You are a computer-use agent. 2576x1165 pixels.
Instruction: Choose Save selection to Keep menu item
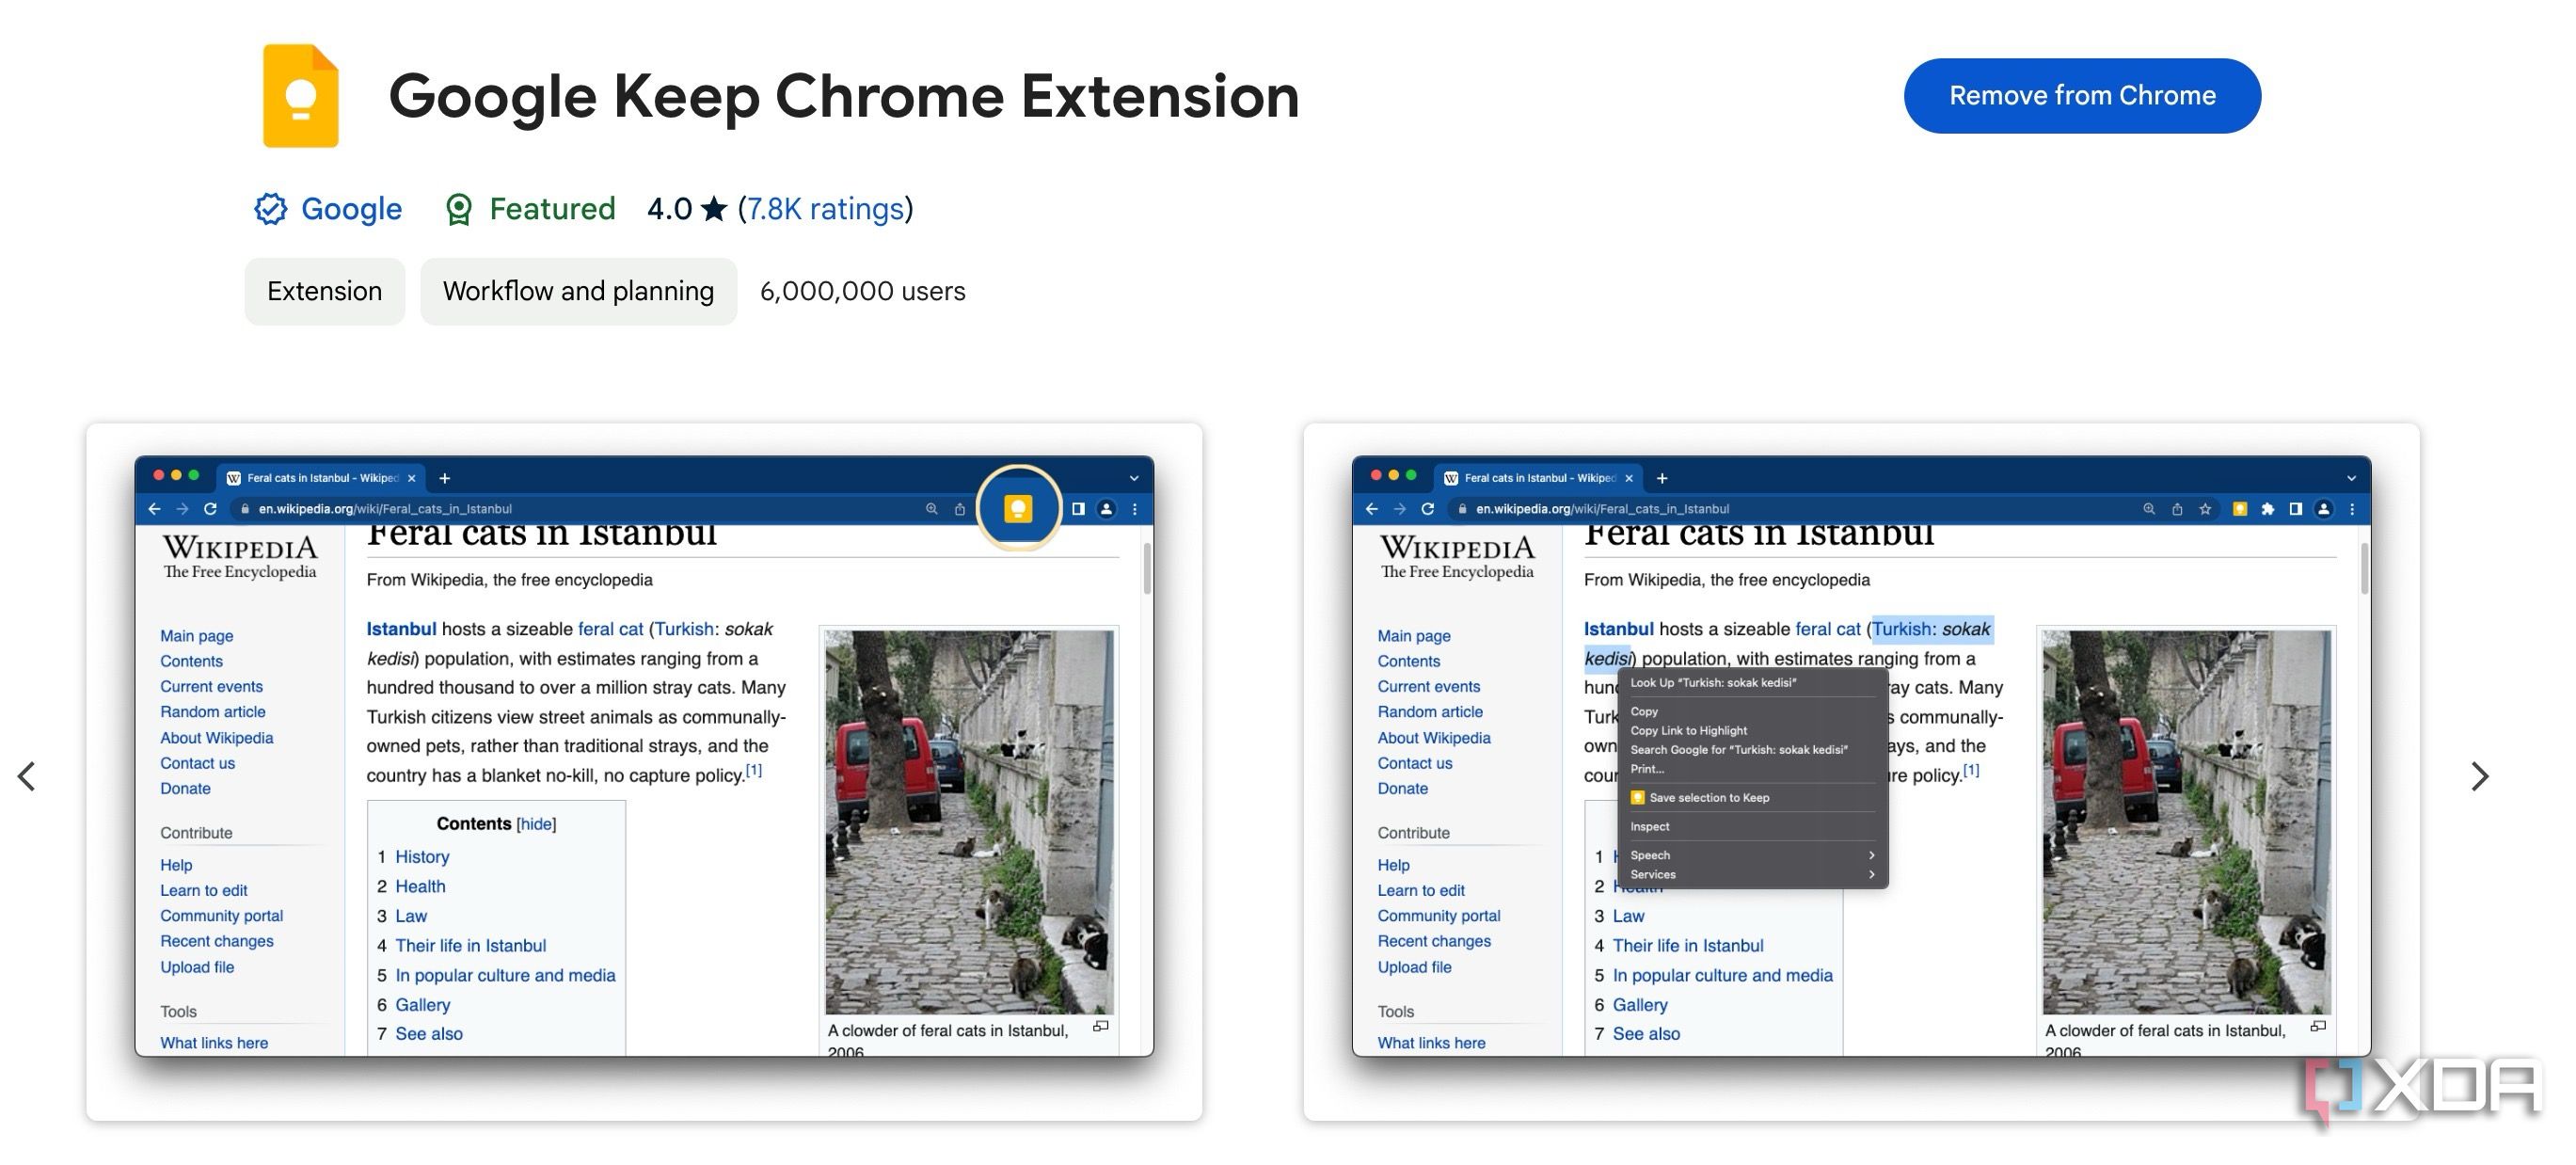coord(1752,798)
